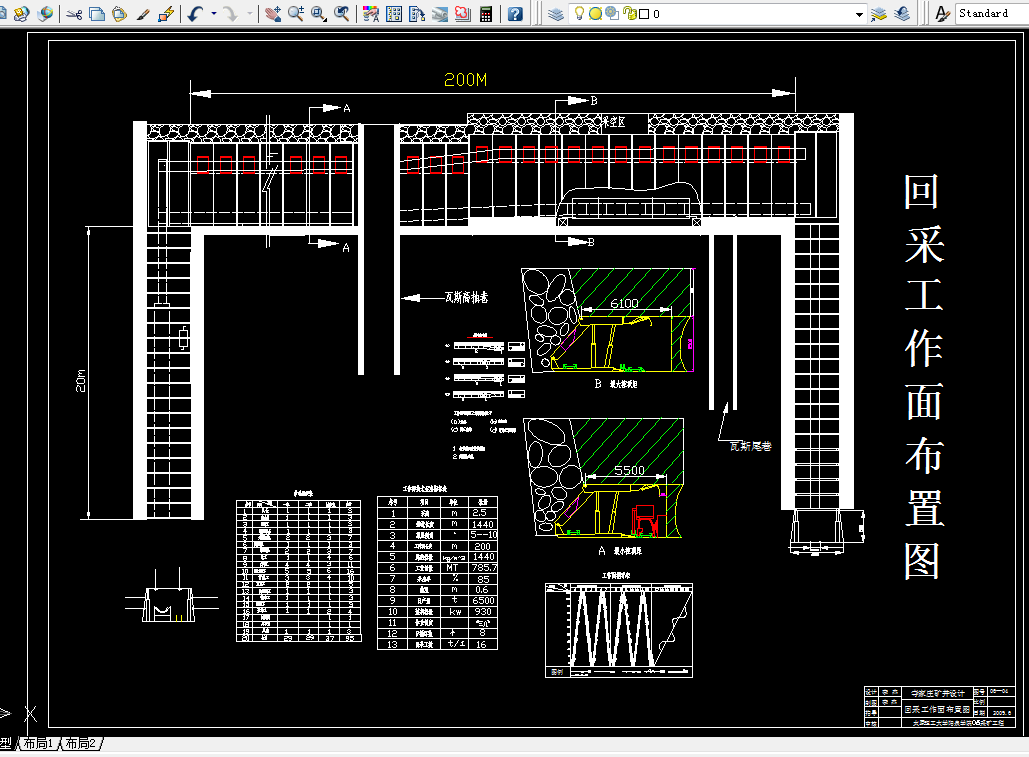
Task: Open the DesignCenter icon
Action: (394, 14)
